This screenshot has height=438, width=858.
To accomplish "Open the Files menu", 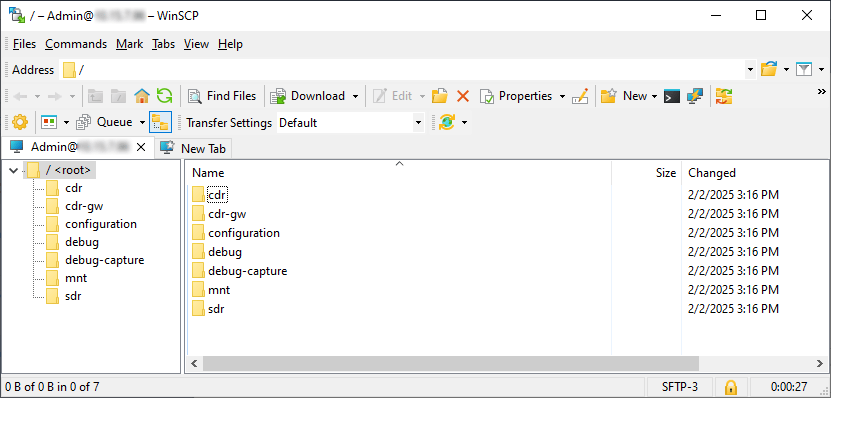I will click(x=24, y=44).
